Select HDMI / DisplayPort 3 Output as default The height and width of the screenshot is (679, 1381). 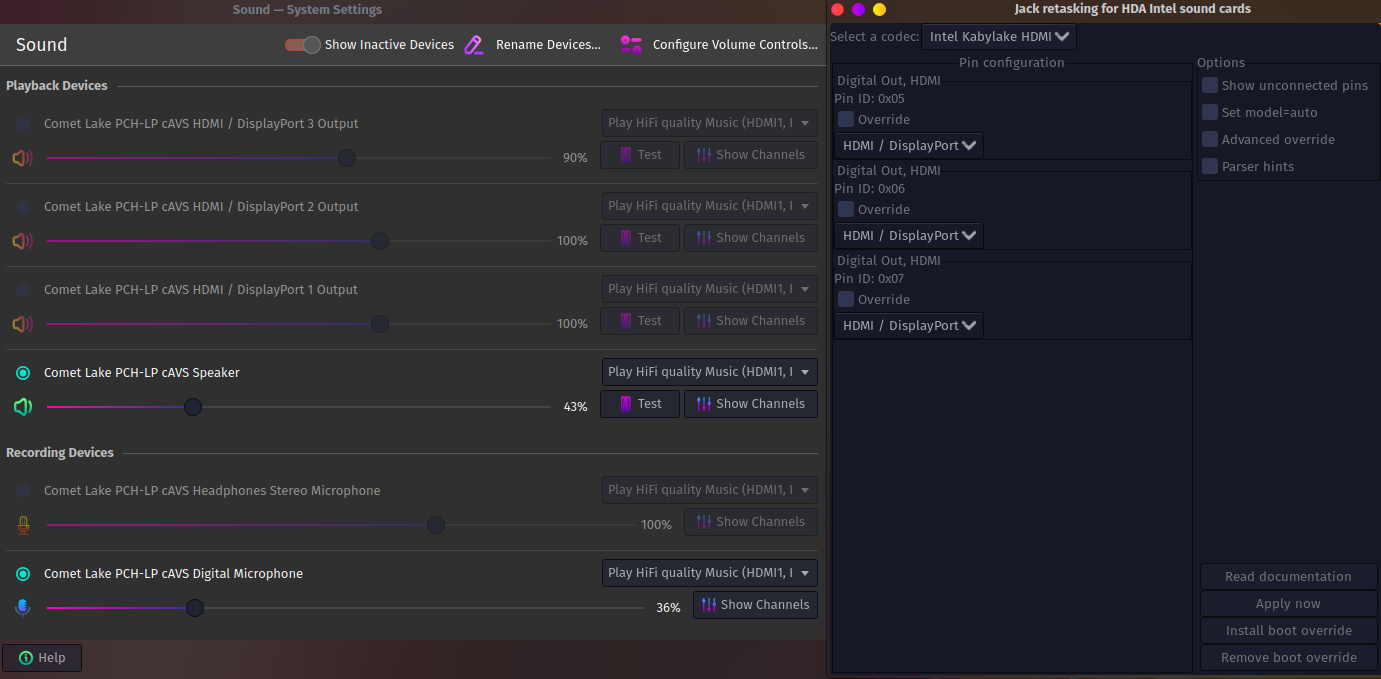point(23,124)
